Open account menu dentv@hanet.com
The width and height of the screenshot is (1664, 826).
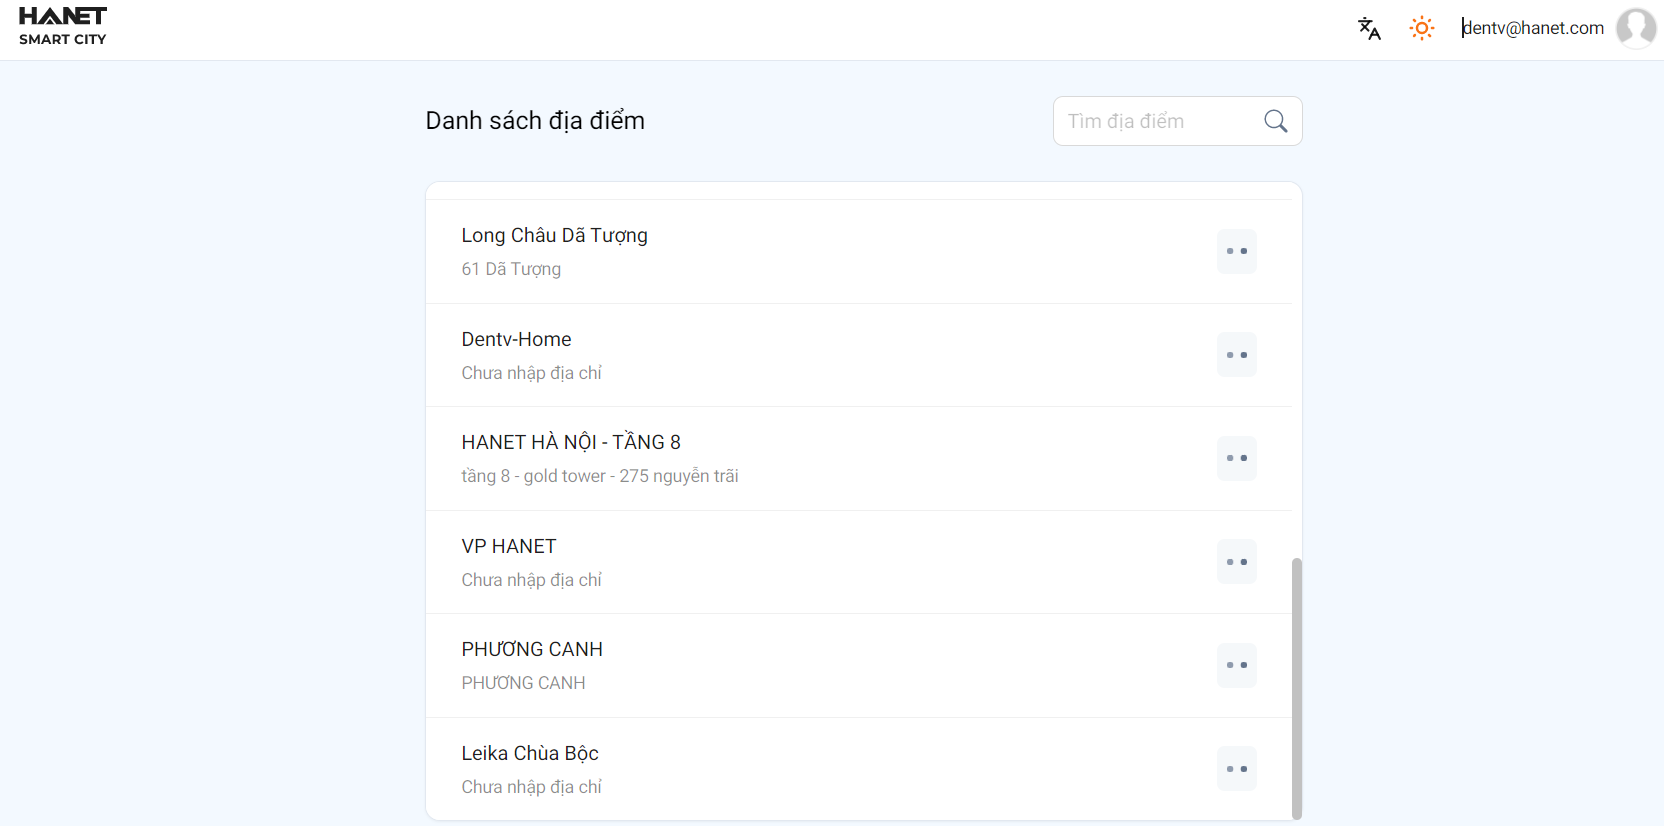click(1532, 28)
